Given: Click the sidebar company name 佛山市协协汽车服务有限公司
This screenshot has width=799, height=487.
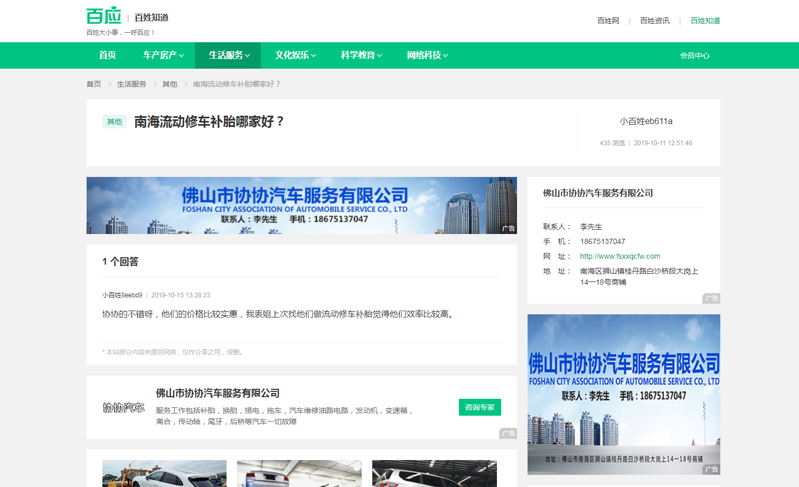Looking at the screenshot, I should click(598, 193).
